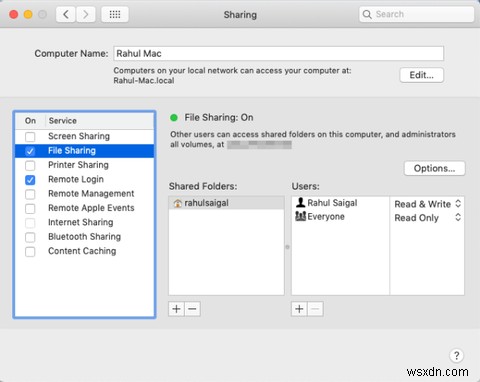Click in the Computer Name field
This screenshot has width=480, height=382.
coord(278,53)
